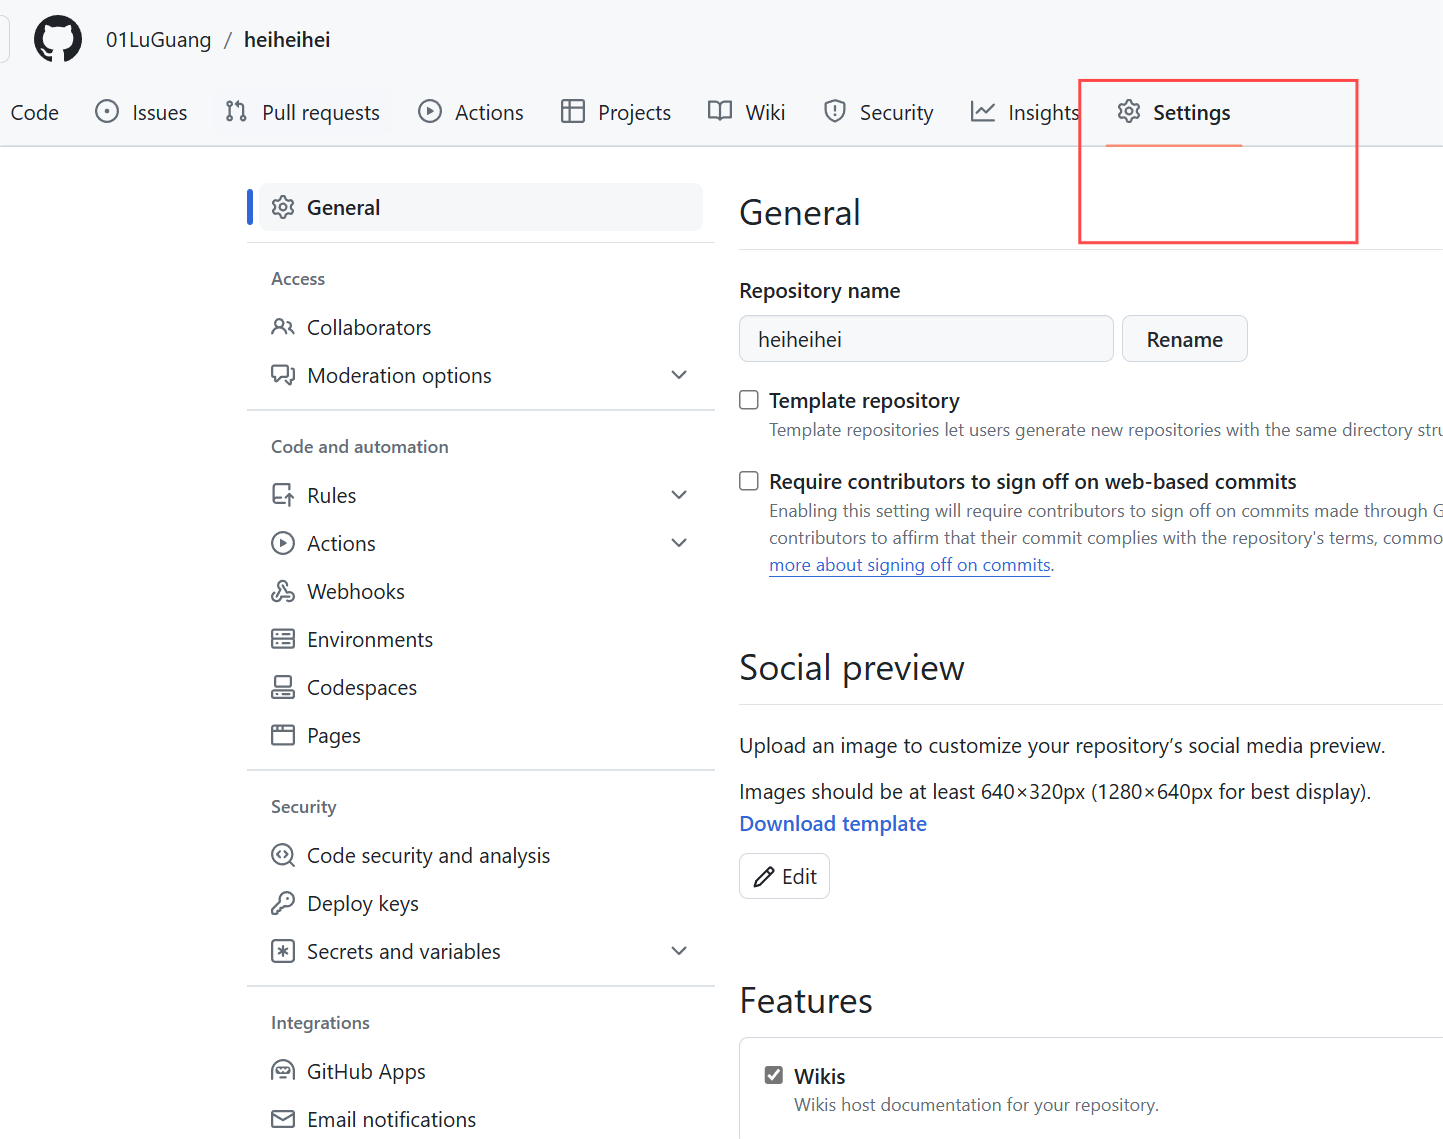Click the Collaborators people icon

point(283,327)
